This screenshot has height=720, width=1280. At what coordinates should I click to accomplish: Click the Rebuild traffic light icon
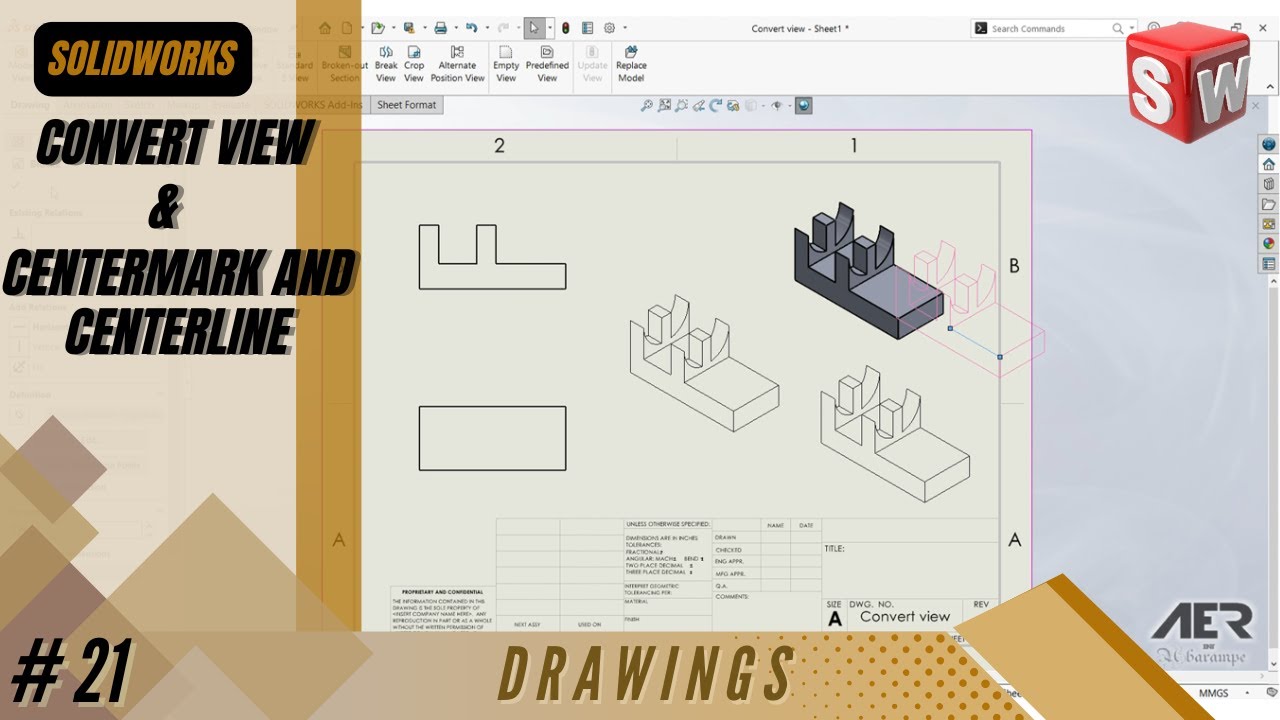(565, 28)
